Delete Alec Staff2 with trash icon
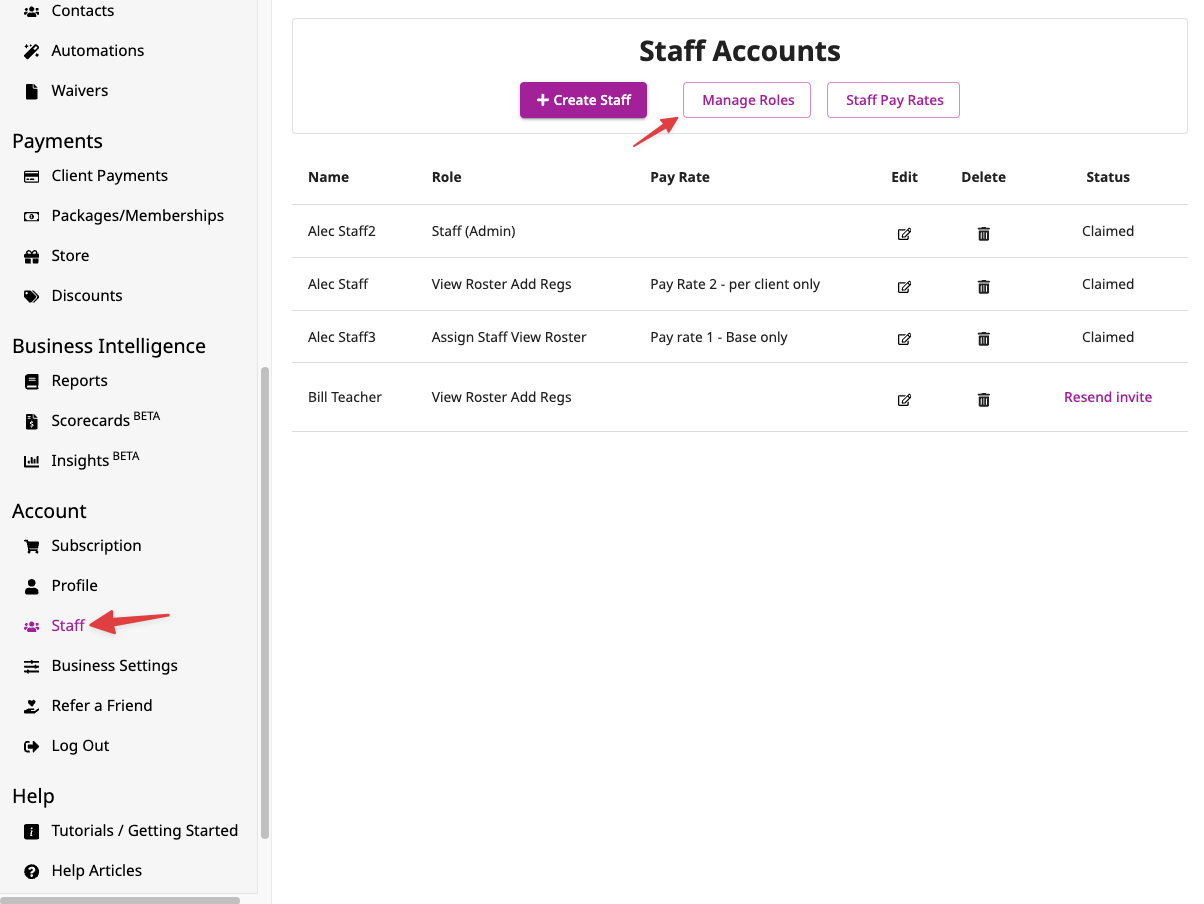 coord(984,233)
